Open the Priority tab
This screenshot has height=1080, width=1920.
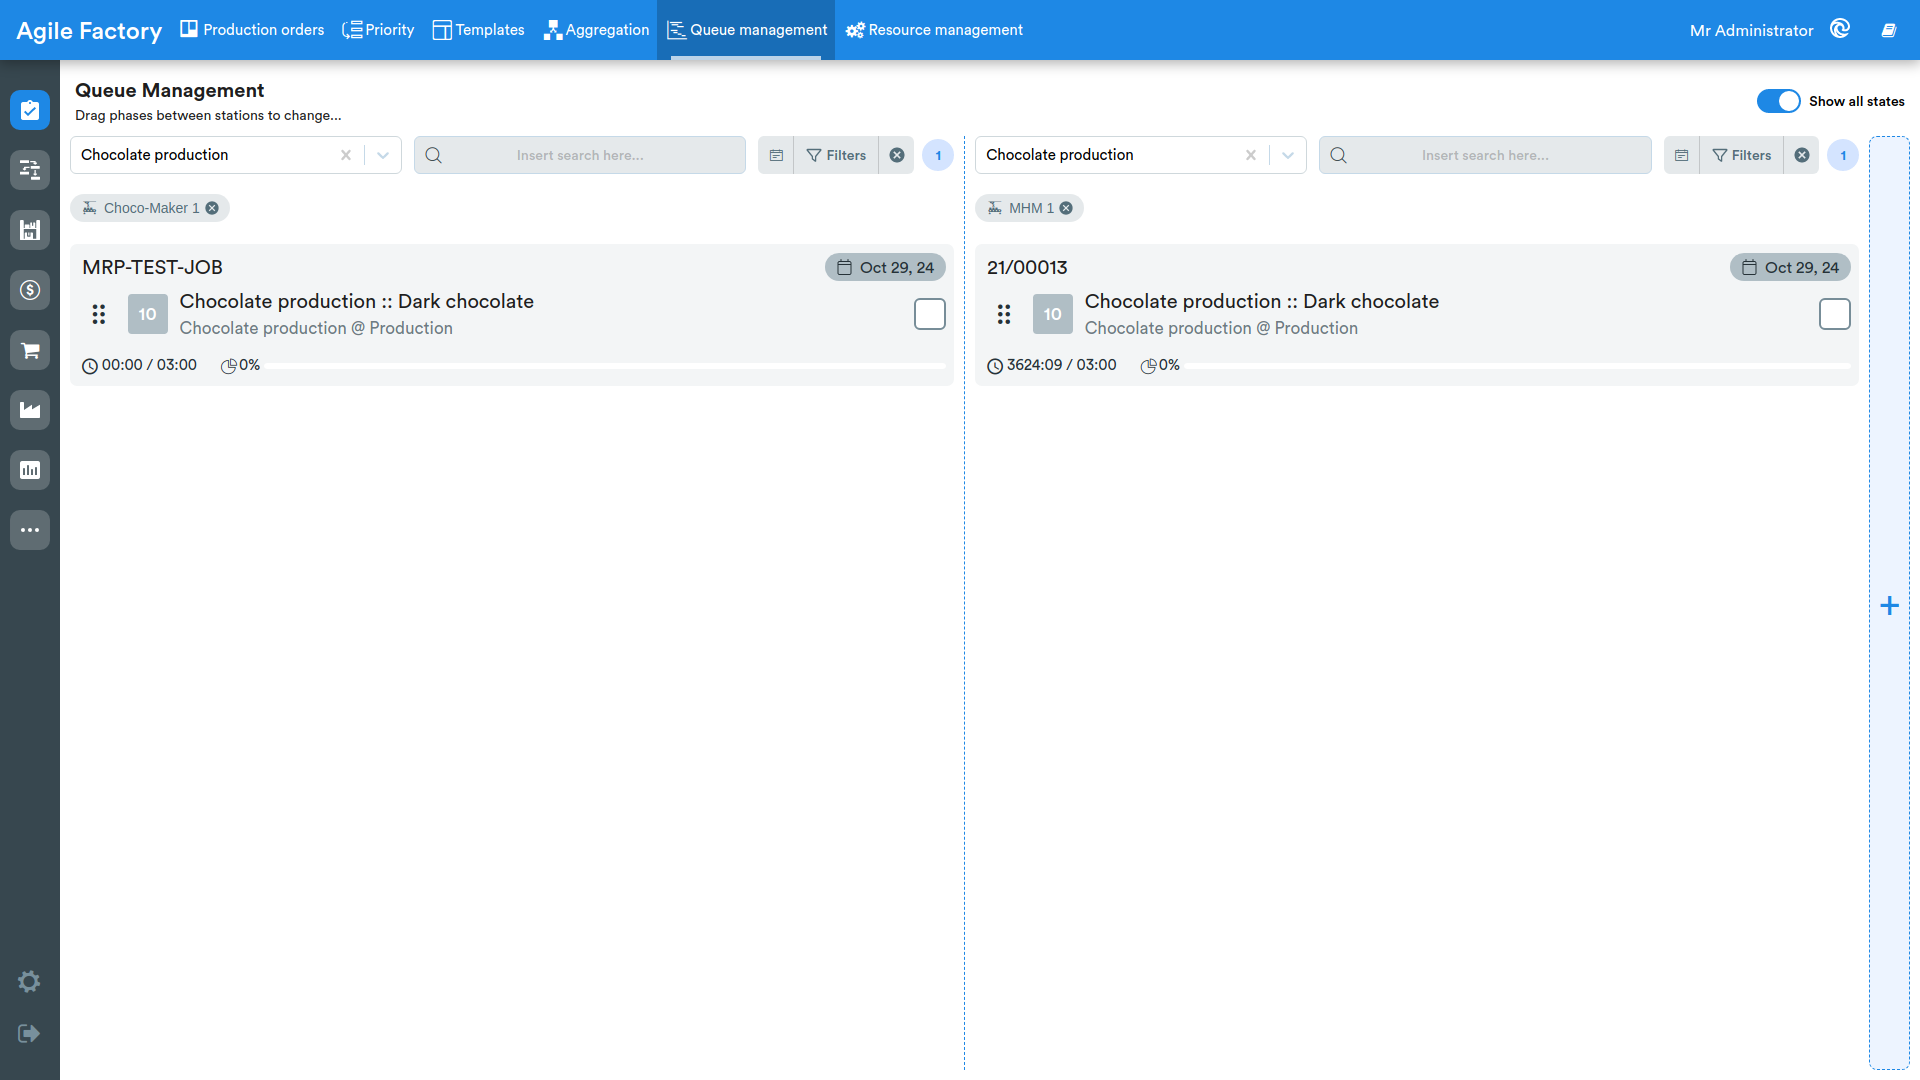pos(378,30)
